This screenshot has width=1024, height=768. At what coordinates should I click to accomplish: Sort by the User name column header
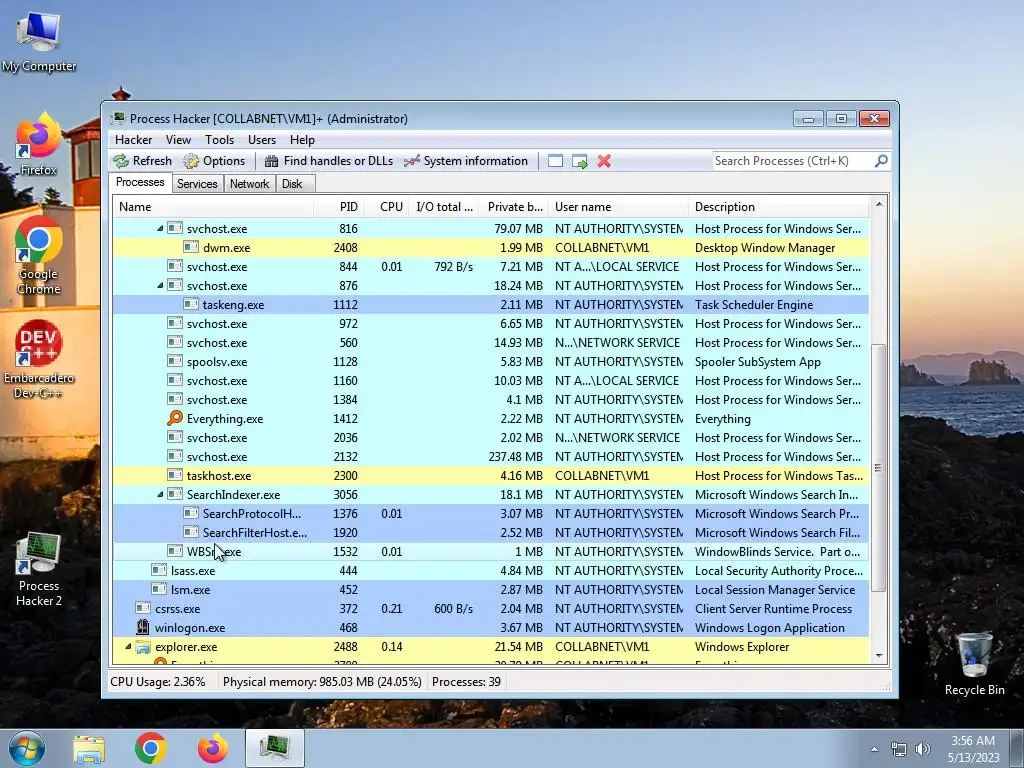pos(618,207)
